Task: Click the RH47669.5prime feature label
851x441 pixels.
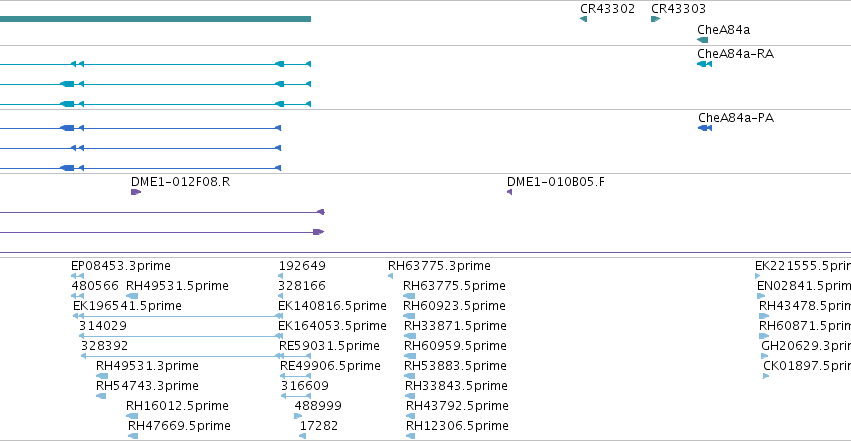Action: click(x=179, y=426)
